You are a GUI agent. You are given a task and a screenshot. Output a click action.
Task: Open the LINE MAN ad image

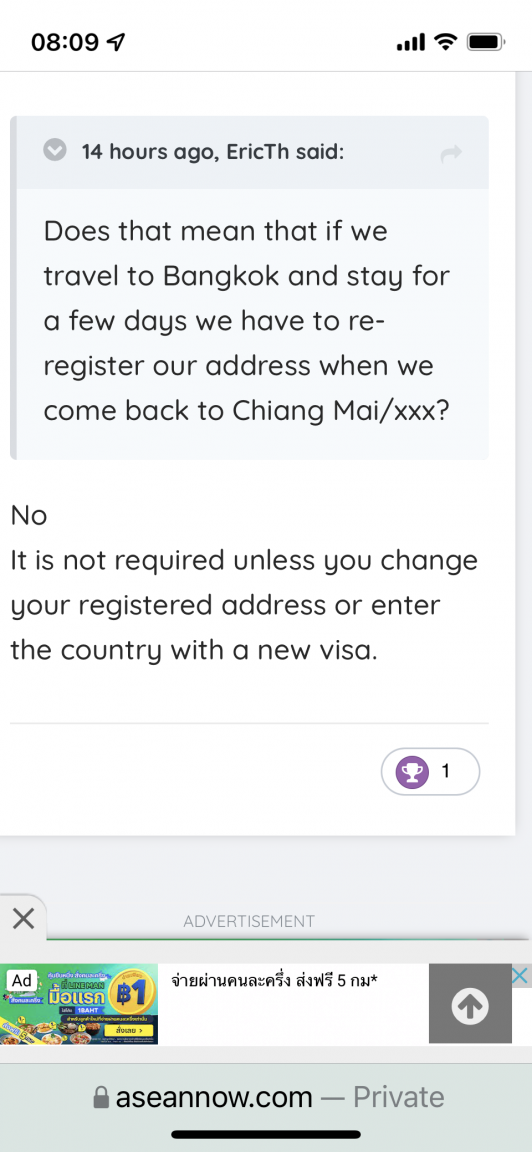tap(79, 1004)
